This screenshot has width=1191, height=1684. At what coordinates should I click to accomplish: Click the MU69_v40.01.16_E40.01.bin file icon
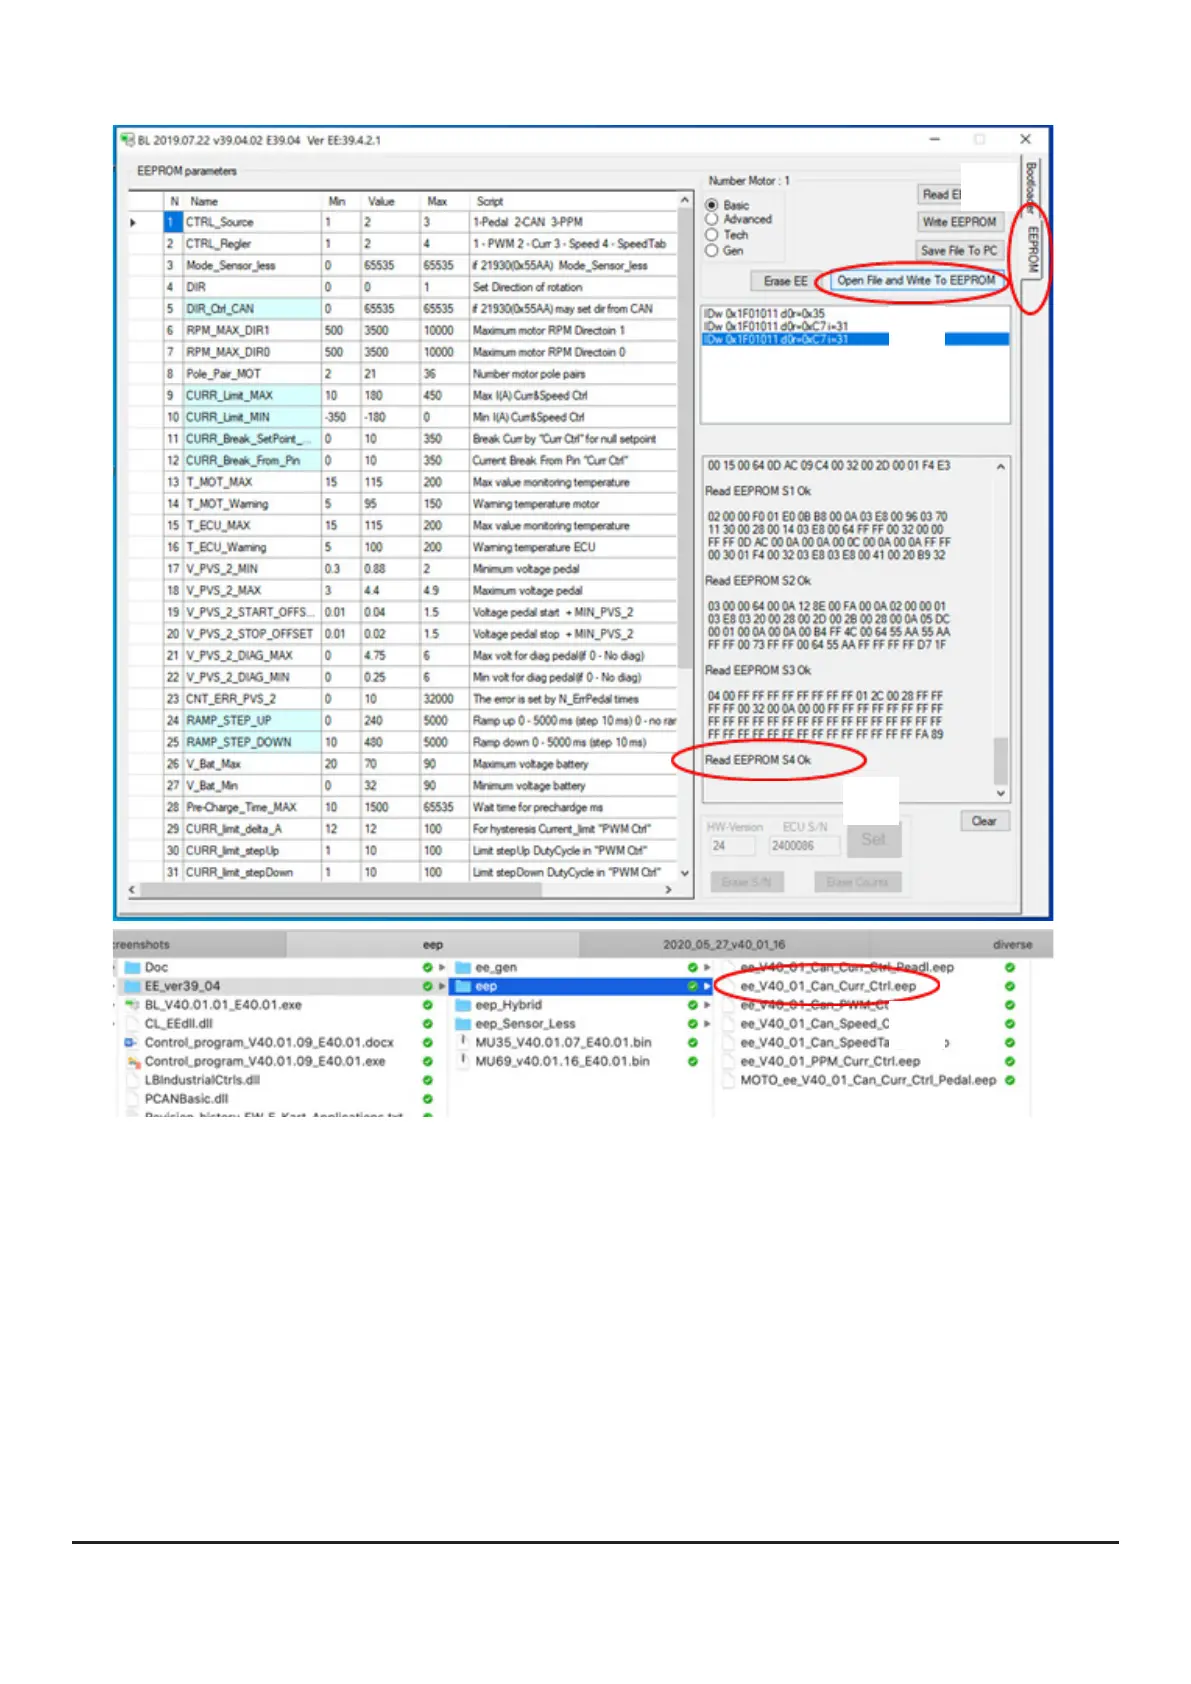463,1061
